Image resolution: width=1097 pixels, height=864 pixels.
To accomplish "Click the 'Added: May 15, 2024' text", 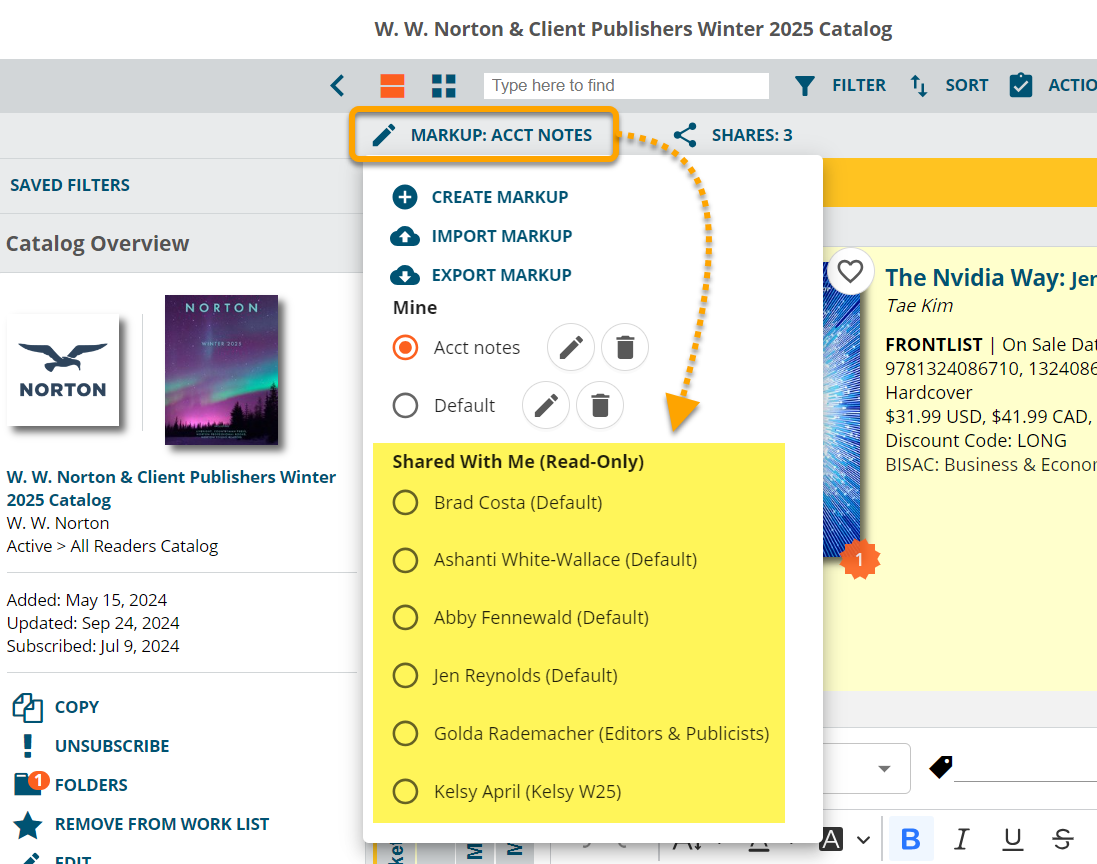I will pyautogui.click(x=87, y=600).
